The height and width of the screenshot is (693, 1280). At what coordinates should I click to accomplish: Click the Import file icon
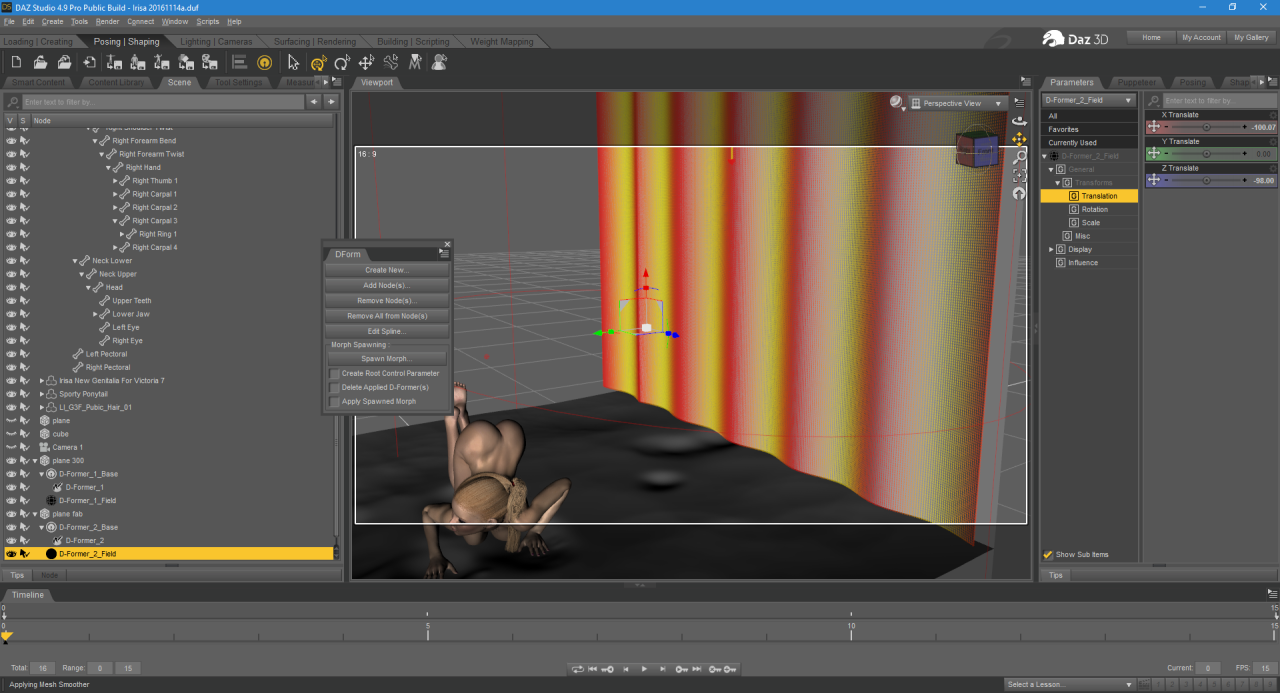pyautogui.click(x=90, y=63)
